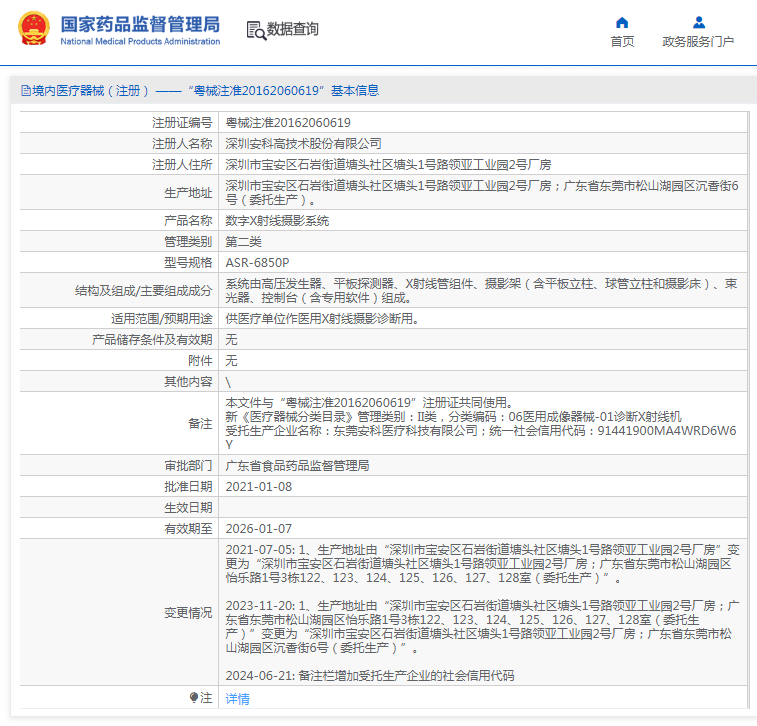The width and height of the screenshot is (757, 726).
Task: Select product name 数字X射线摄影系统
Action: pyautogui.click(x=277, y=221)
